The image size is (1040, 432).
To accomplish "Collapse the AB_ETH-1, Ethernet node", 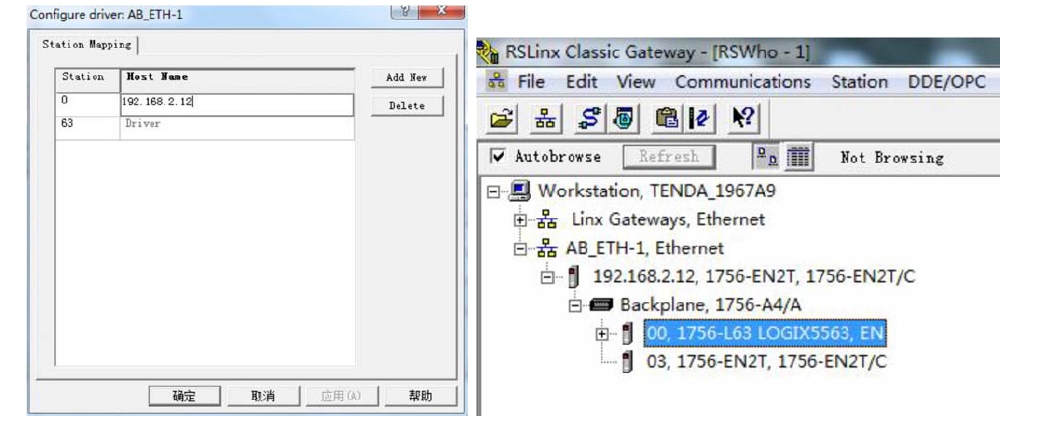I will (x=521, y=249).
